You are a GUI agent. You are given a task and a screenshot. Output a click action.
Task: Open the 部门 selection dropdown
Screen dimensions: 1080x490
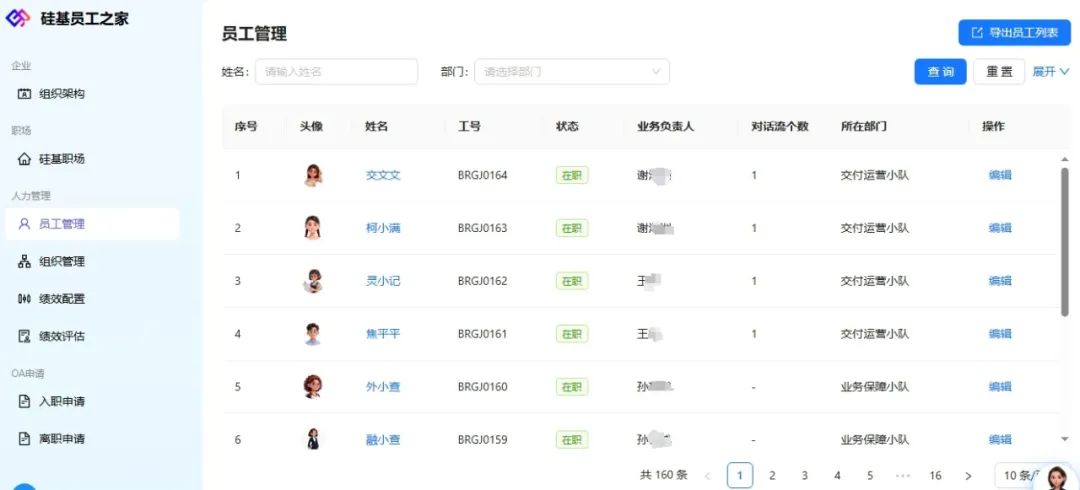tap(571, 72)
